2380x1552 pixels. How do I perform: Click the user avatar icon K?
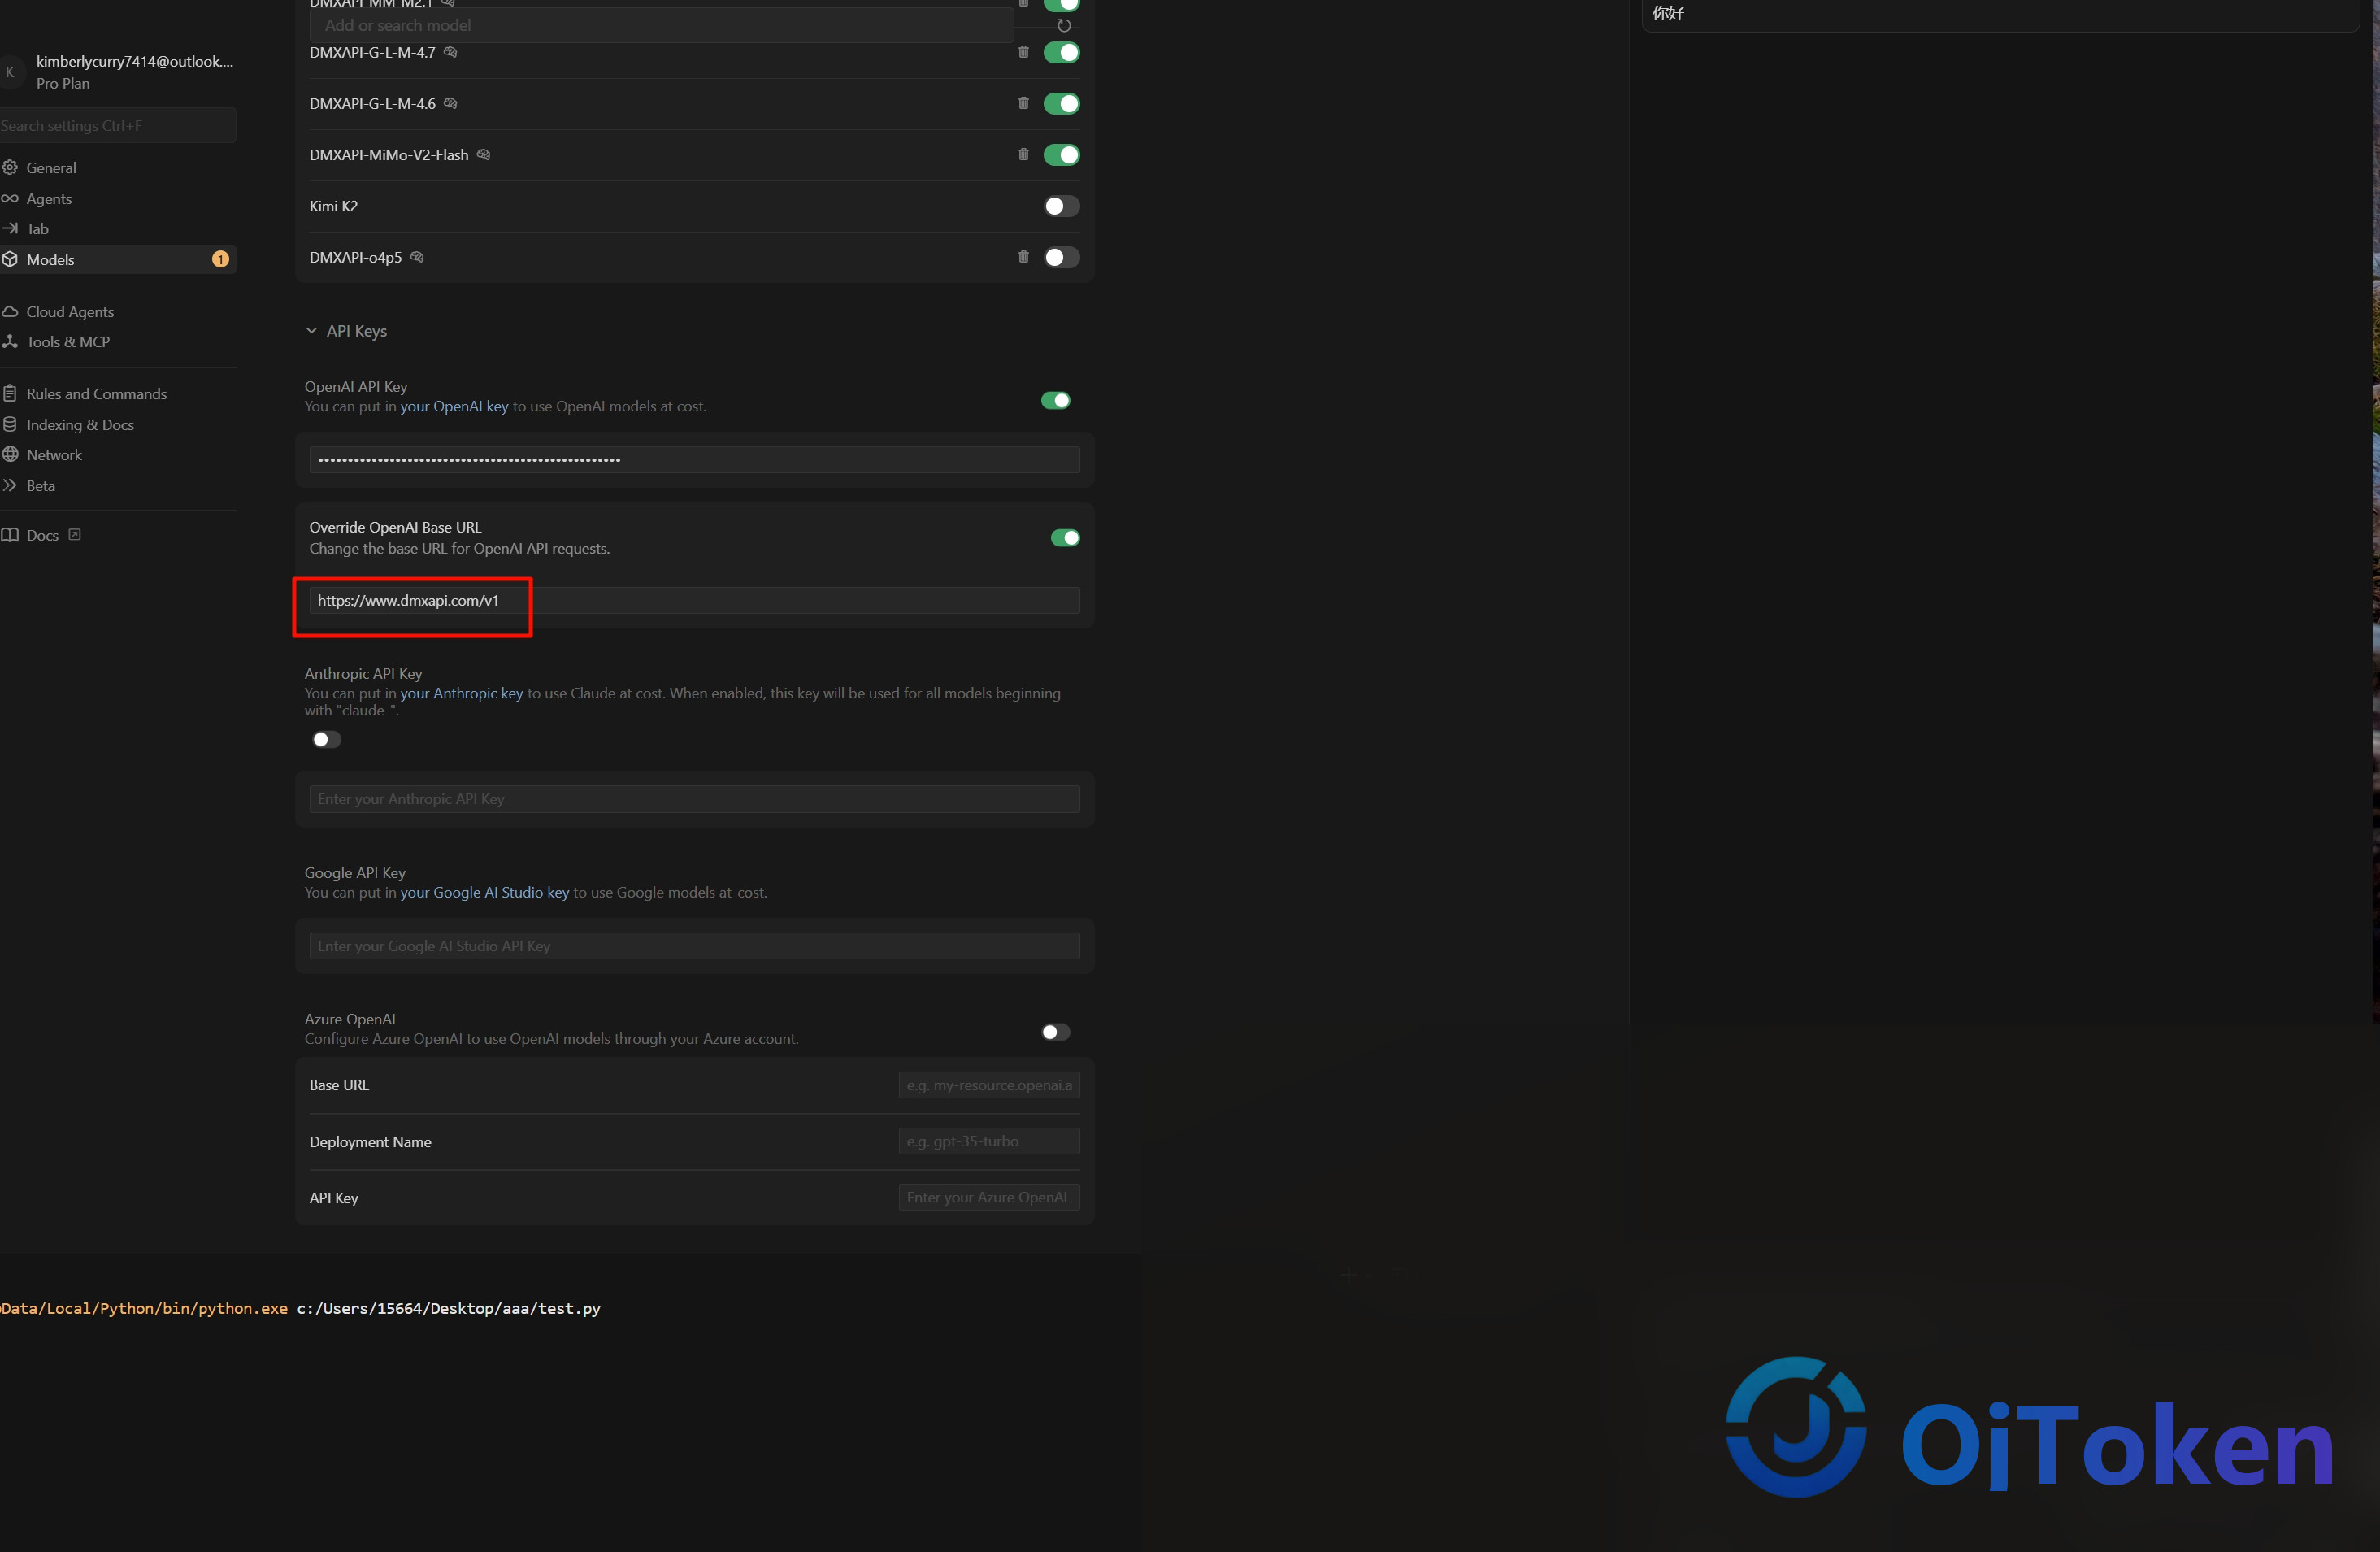pos(10,72)
